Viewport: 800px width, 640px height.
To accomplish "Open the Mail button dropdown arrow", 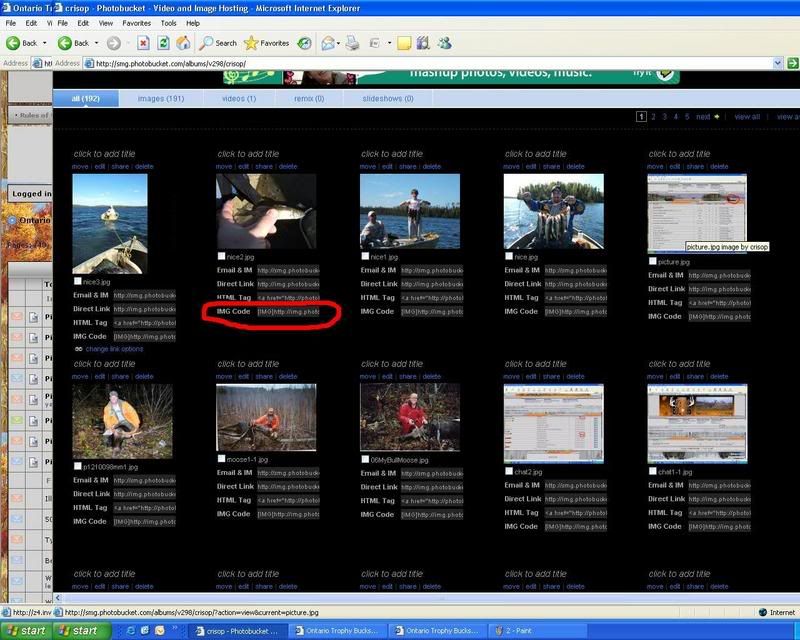I will click(340, 43).
